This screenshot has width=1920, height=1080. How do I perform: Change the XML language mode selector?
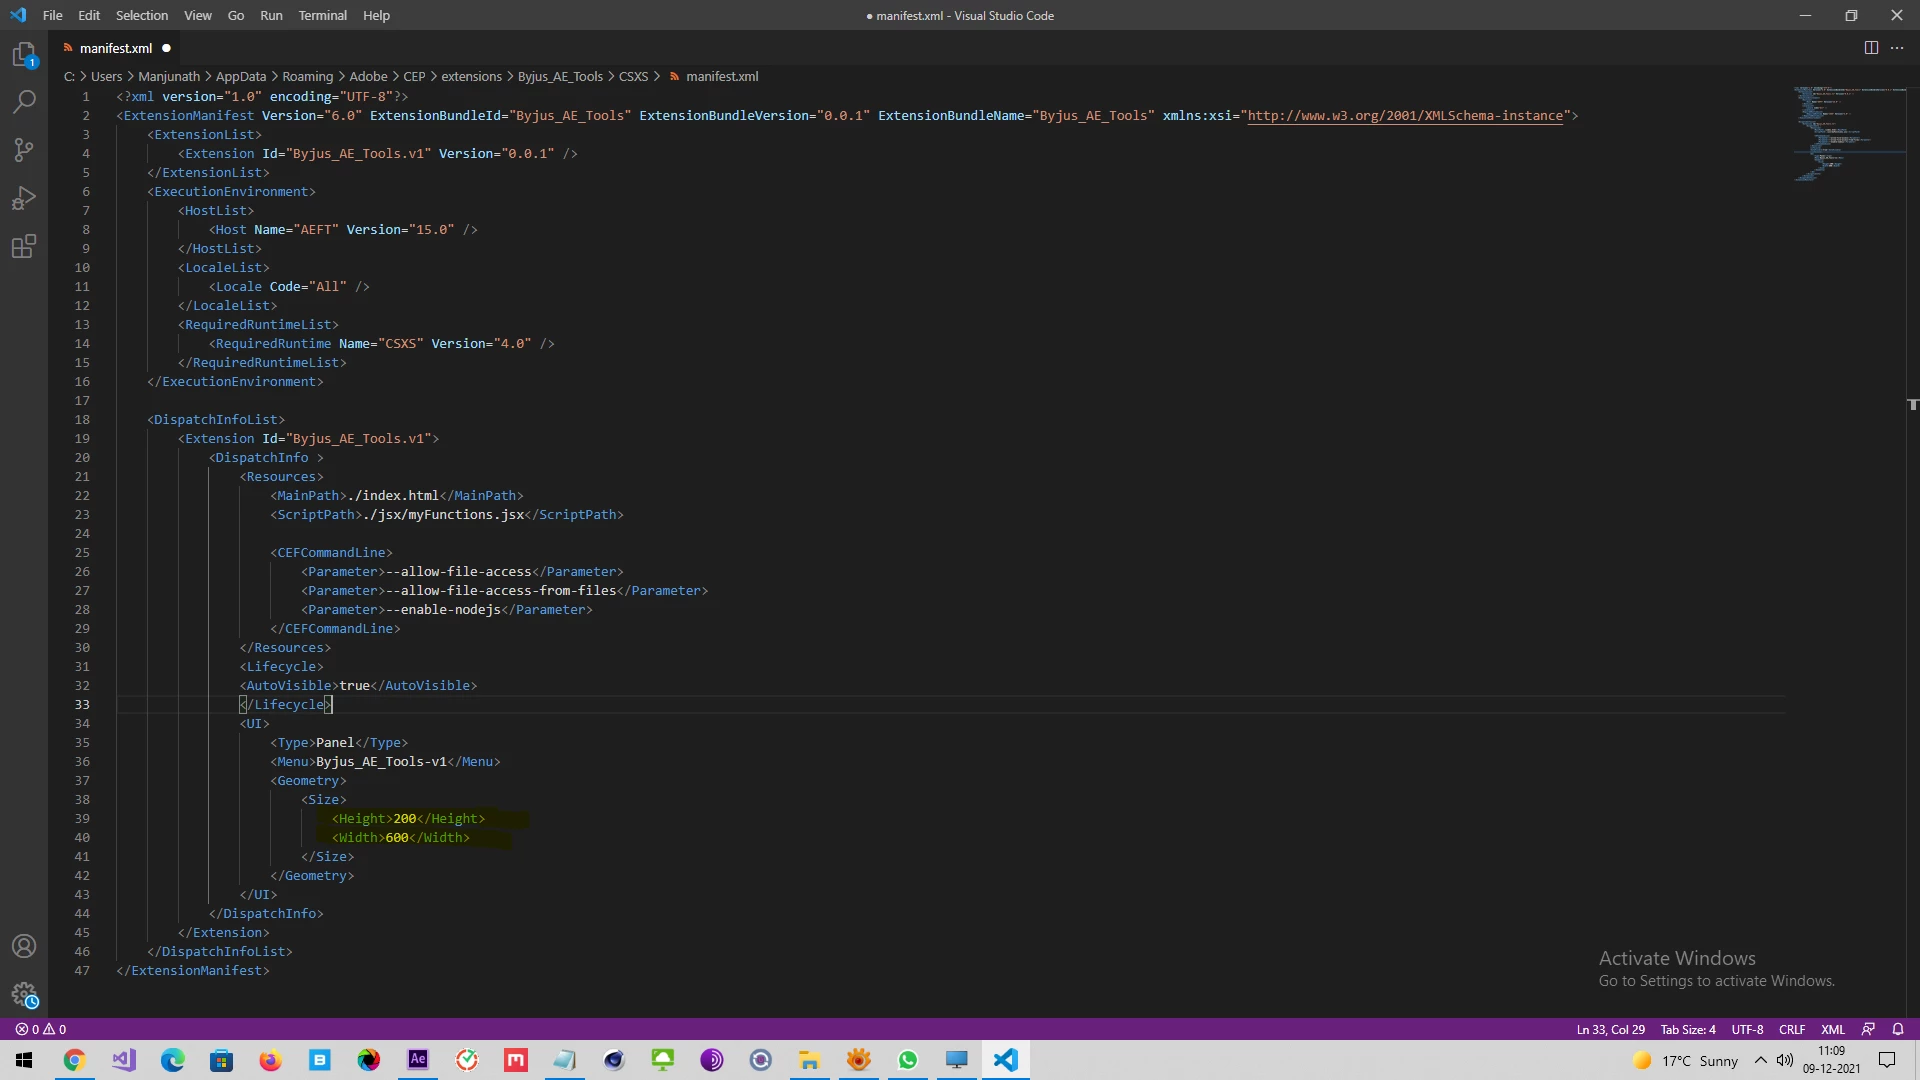(x=1832, y=1029)
